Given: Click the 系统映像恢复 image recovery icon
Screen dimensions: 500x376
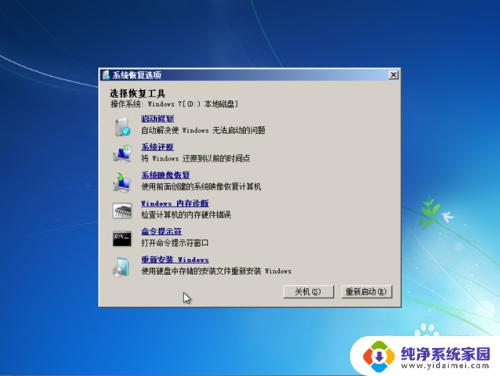Looking at the screenshot, I should click(122, 182).
